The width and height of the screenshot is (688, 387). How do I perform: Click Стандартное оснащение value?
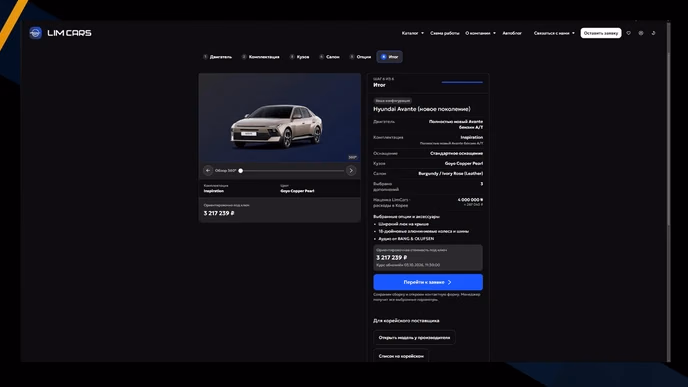456,153
